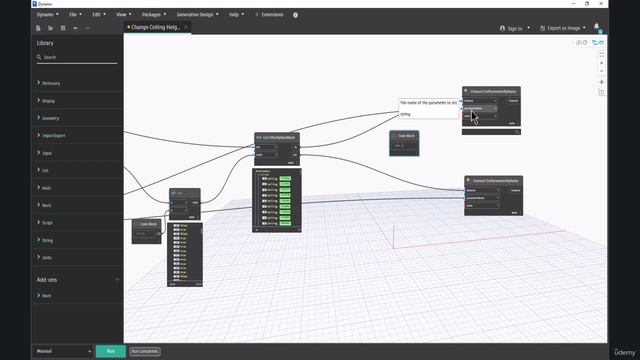Click parameterName port on upper SetParameterByName node
Image resolution: width=640 pixels, height=360 pixels.
coord(480,109)
